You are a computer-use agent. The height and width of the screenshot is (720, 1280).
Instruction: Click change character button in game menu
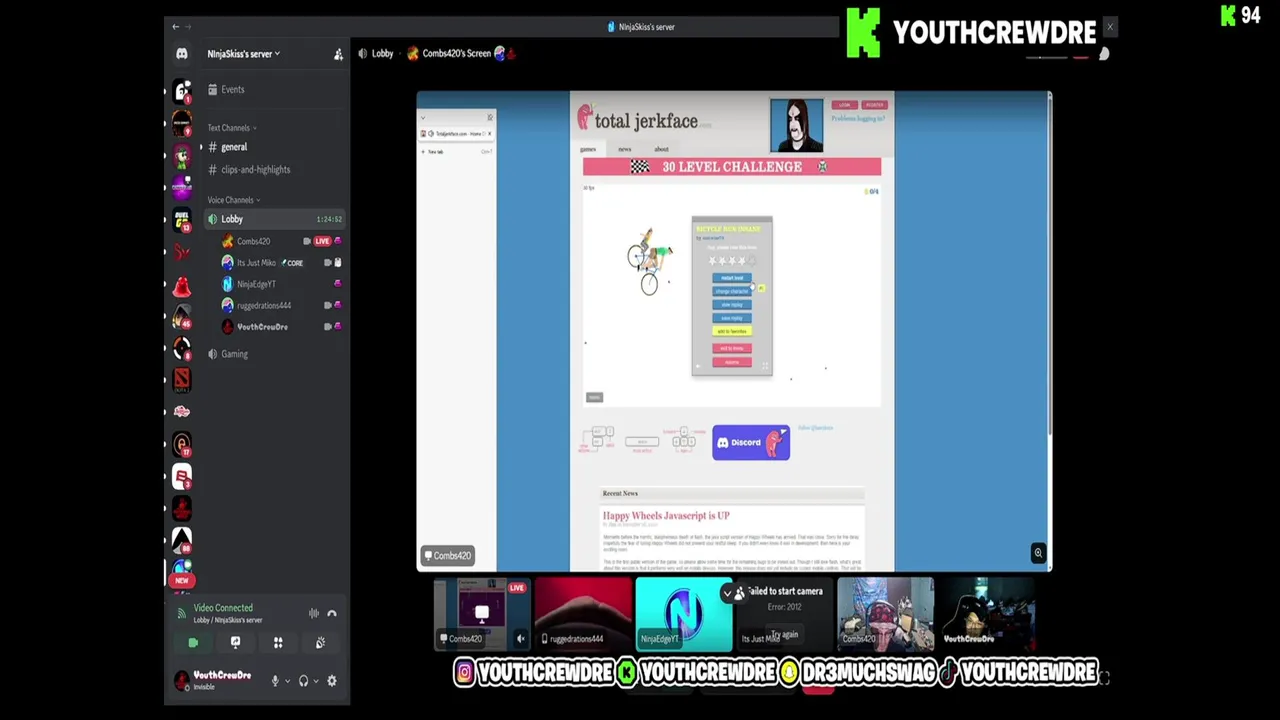coord(732,291)
